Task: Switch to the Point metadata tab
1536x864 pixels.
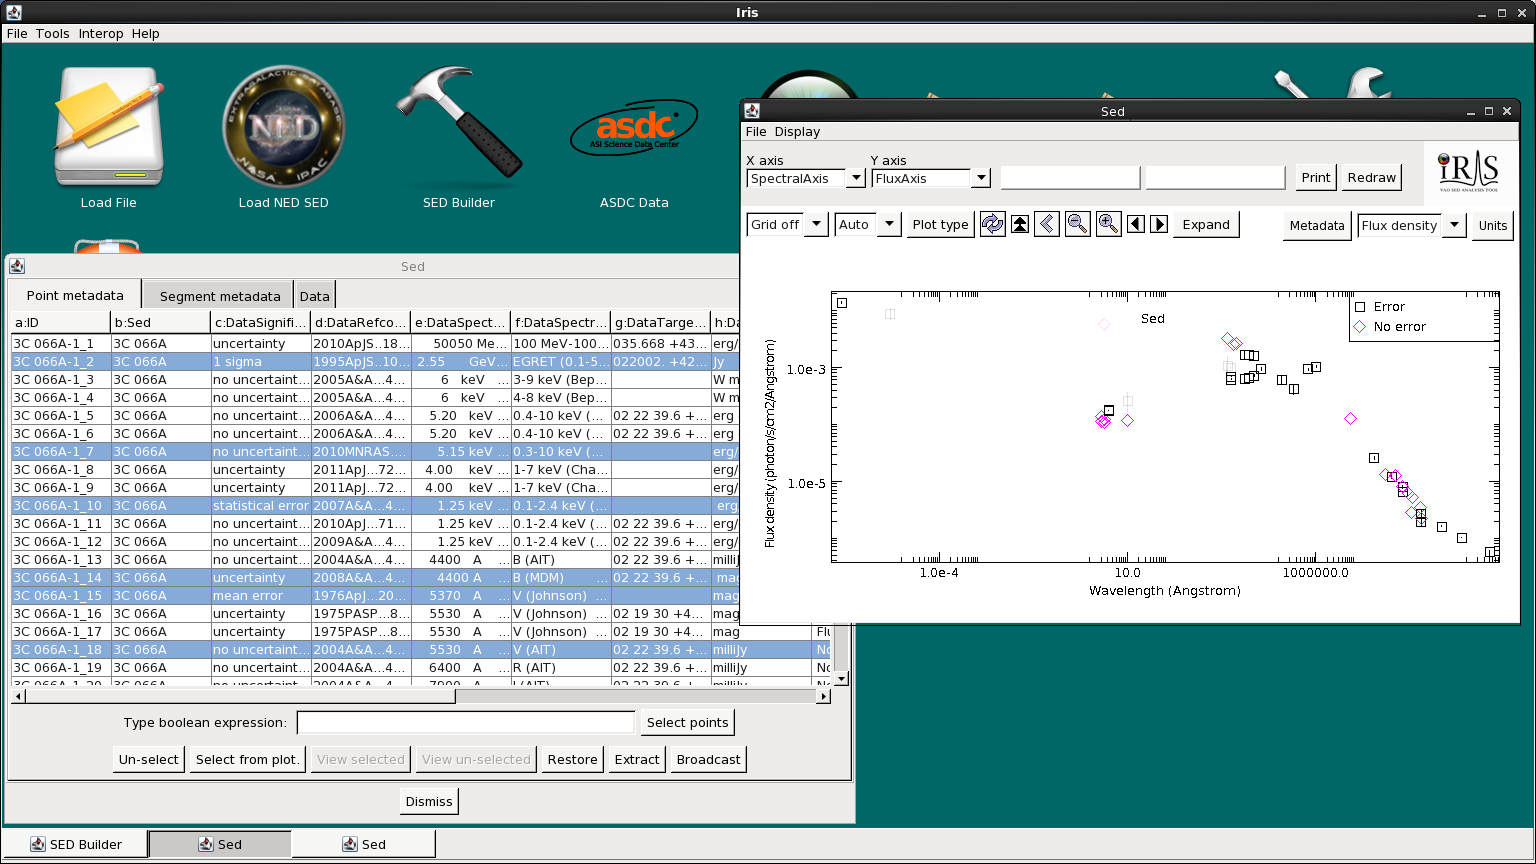Action: pos(75,295)
